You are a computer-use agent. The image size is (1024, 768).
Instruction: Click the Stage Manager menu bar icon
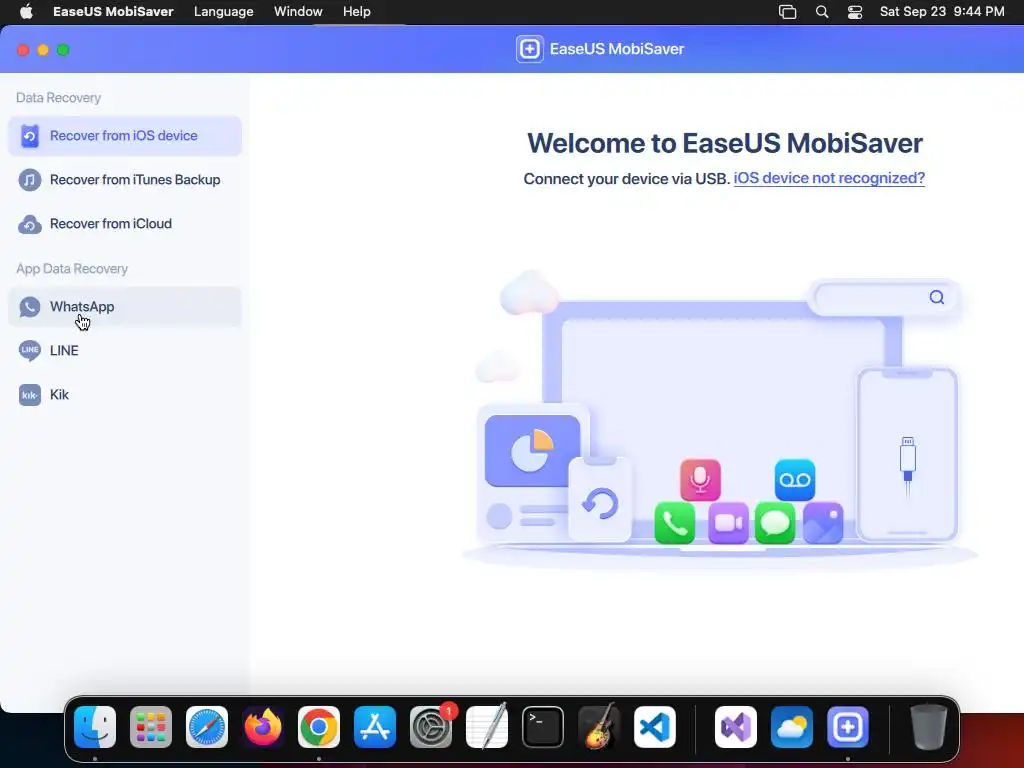788,12
